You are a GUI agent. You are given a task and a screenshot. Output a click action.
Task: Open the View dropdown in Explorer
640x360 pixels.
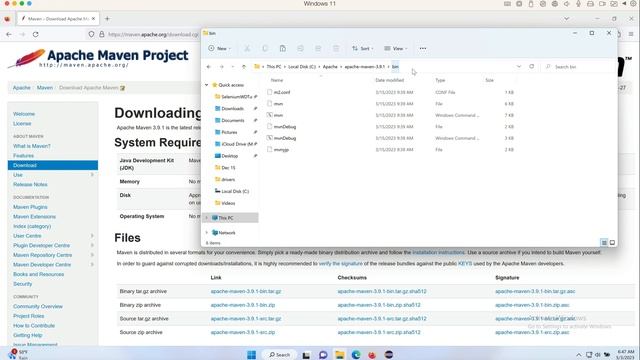(x=396, y=49)
